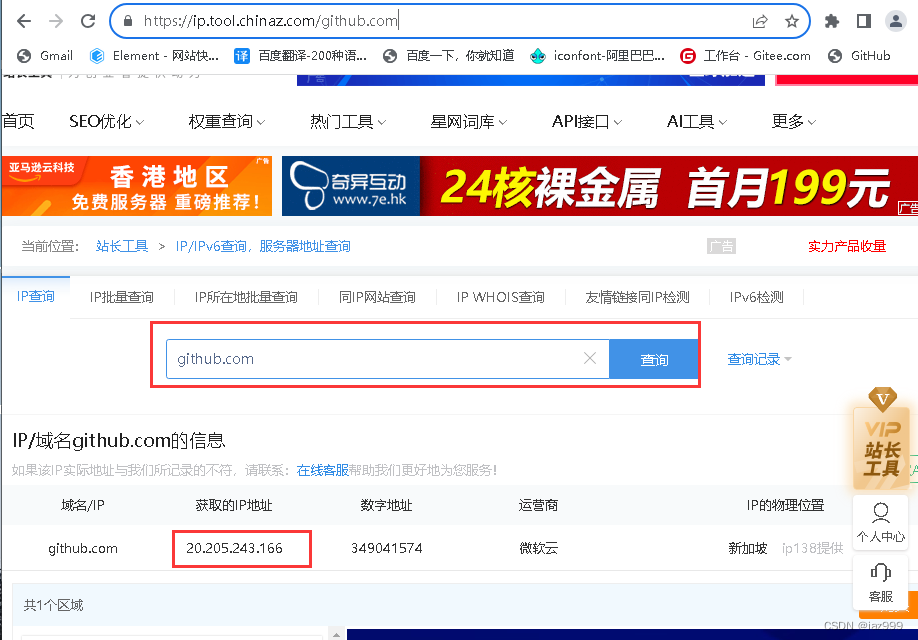Switch to IP所在地批量查询 tab
This screenshot has width=918, height=640.
tap(246, 297)
